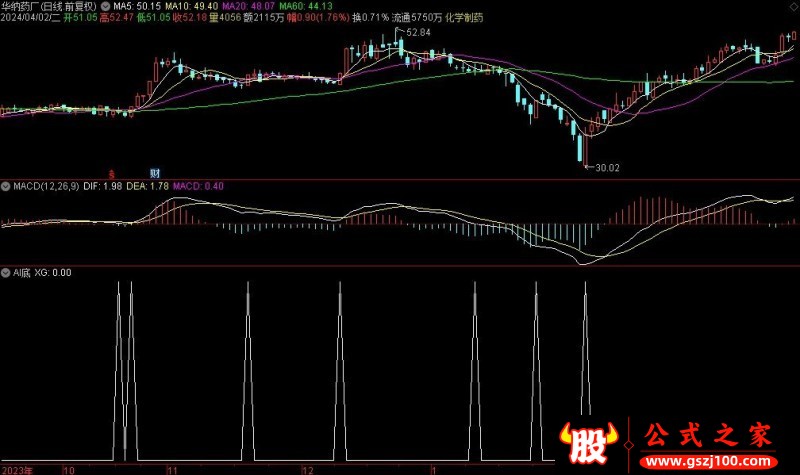Open the AI底 indicator dropdown arrow

pos(5,272)
